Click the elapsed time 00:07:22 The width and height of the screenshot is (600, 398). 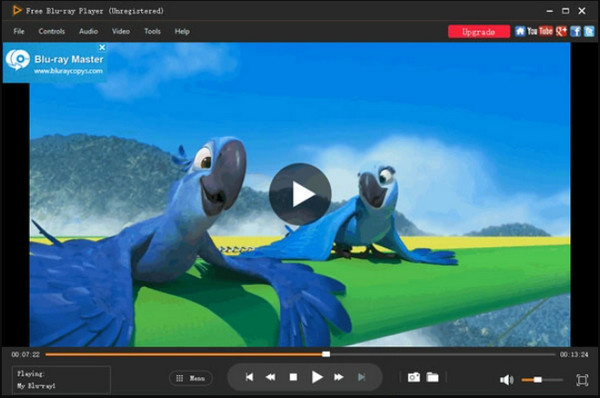[x=26, y=355]
